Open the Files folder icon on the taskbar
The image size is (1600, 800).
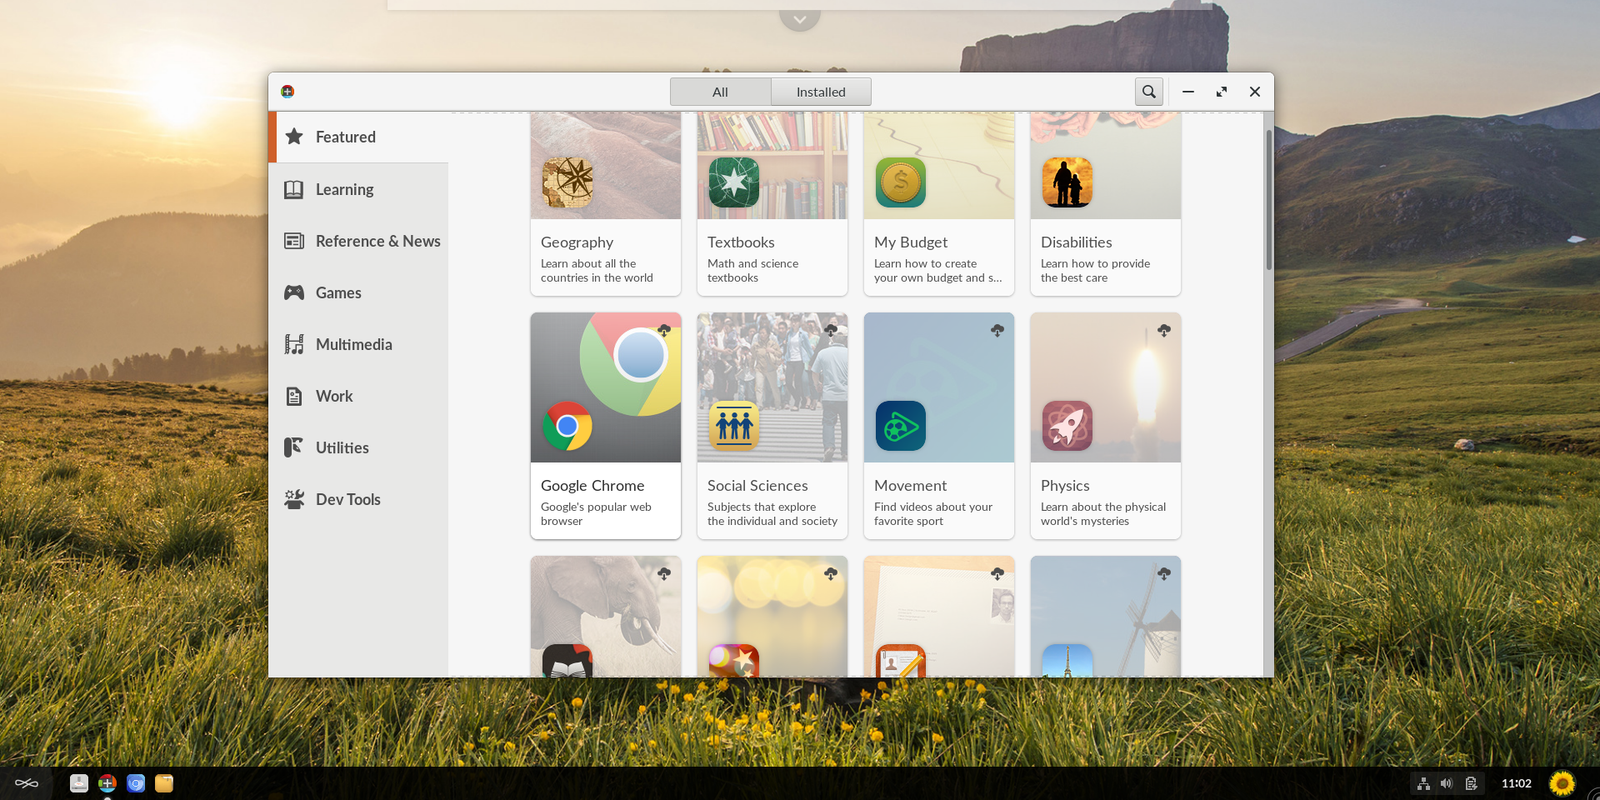pos(164,783)
